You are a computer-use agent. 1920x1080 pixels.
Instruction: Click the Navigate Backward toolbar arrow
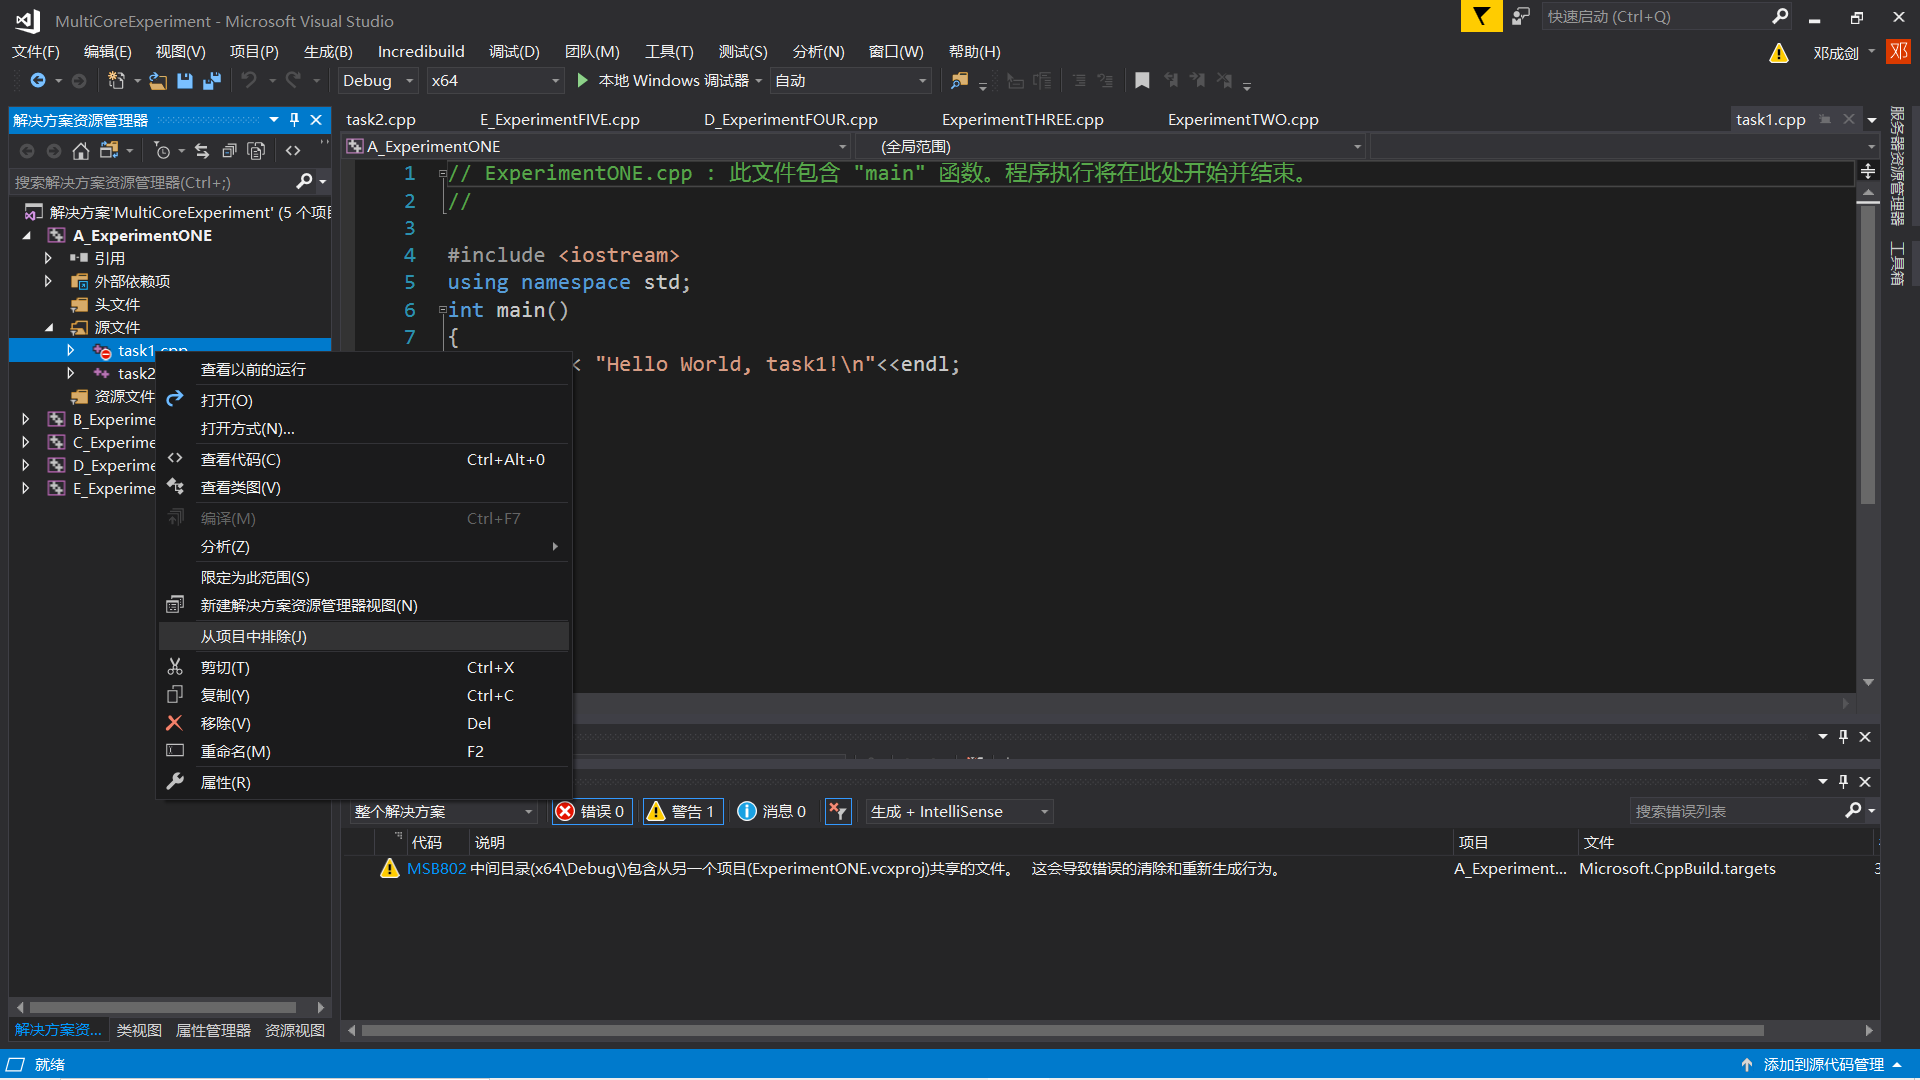pos(38,81)
